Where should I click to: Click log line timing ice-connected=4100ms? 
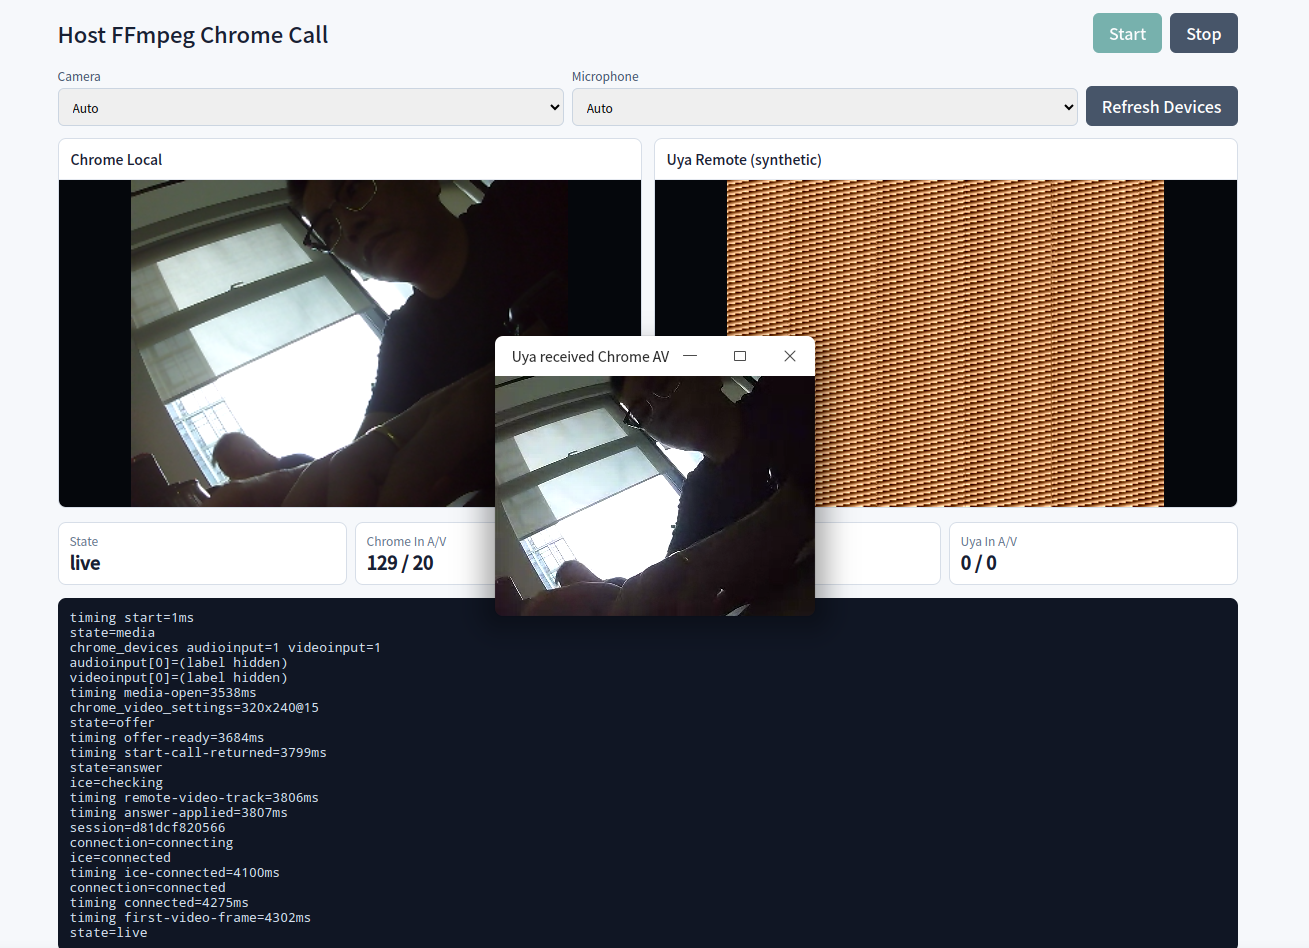(175, 873)
